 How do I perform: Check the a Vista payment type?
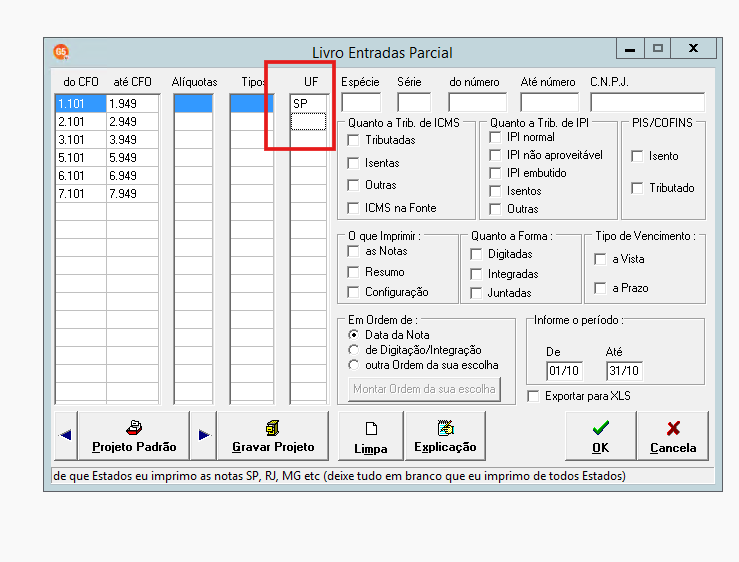(600, 259)
